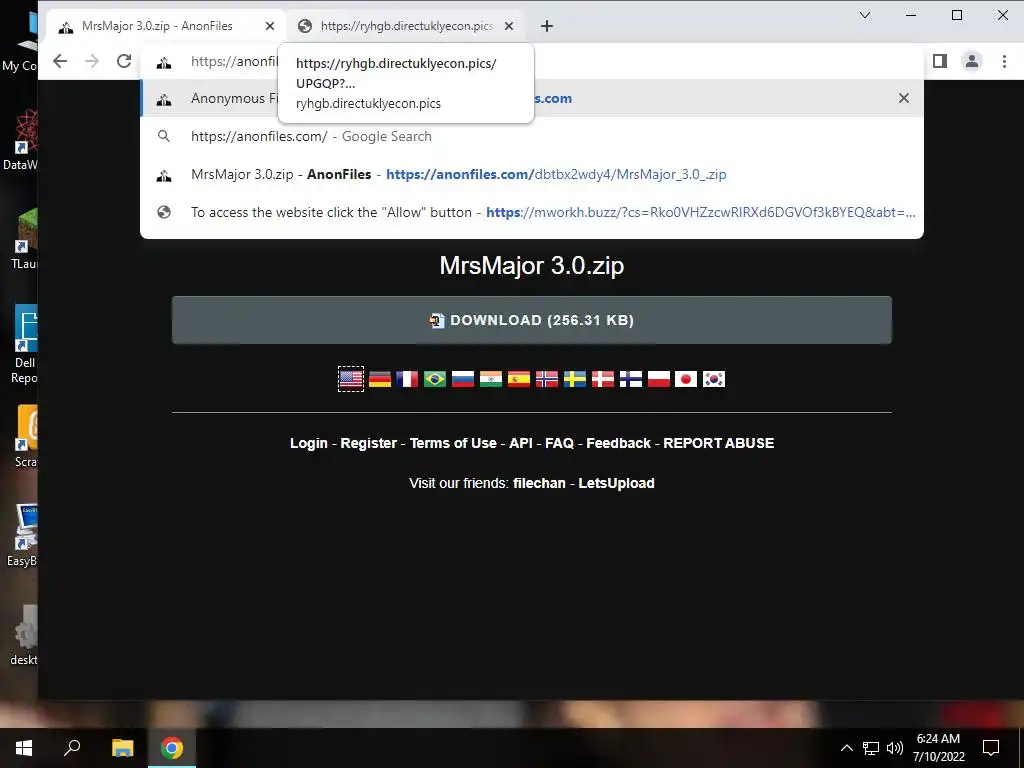Choose the German flag language
The image size is (1024, 768).
(379, 379)
